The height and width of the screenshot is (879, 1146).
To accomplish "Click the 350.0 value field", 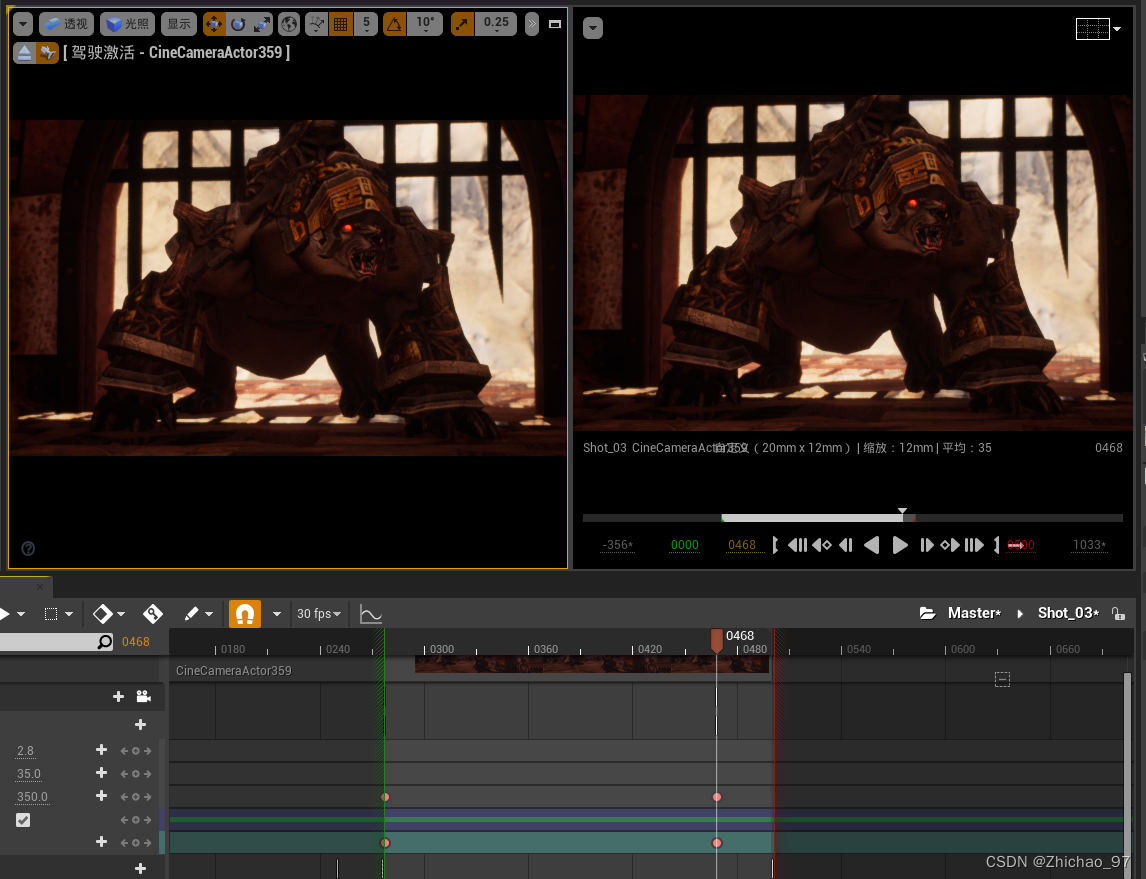I will tap(32, 797).
